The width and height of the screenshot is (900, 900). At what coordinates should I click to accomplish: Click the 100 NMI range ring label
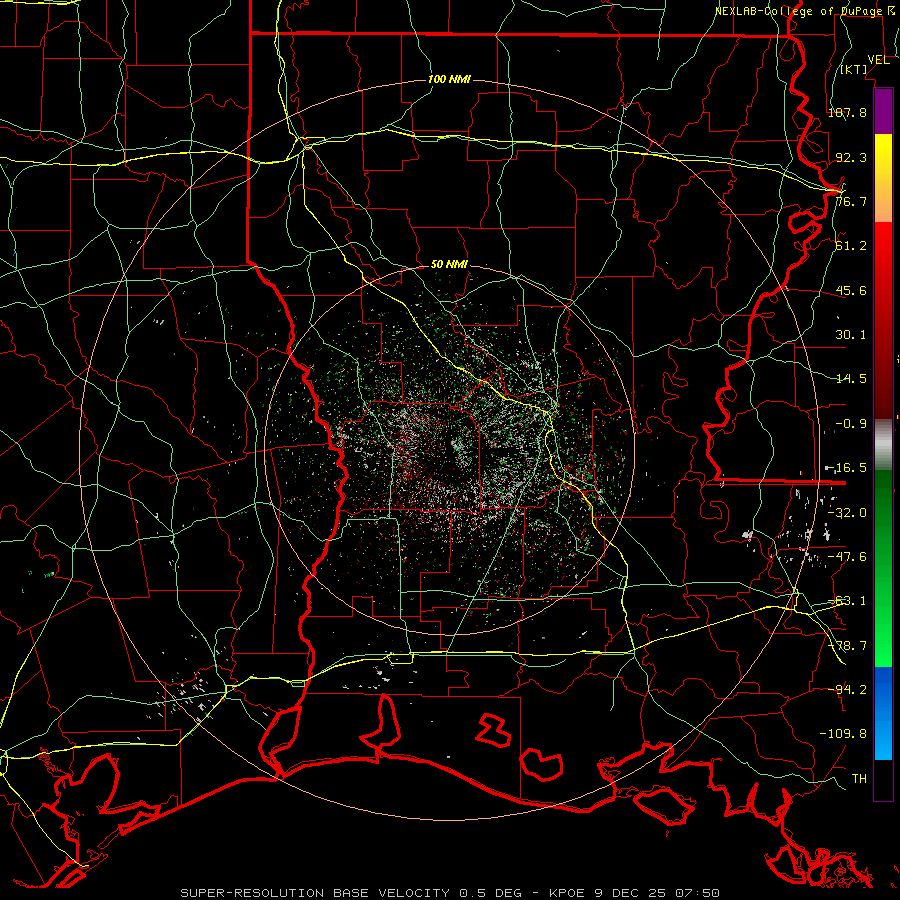click(x=449, y=79)
